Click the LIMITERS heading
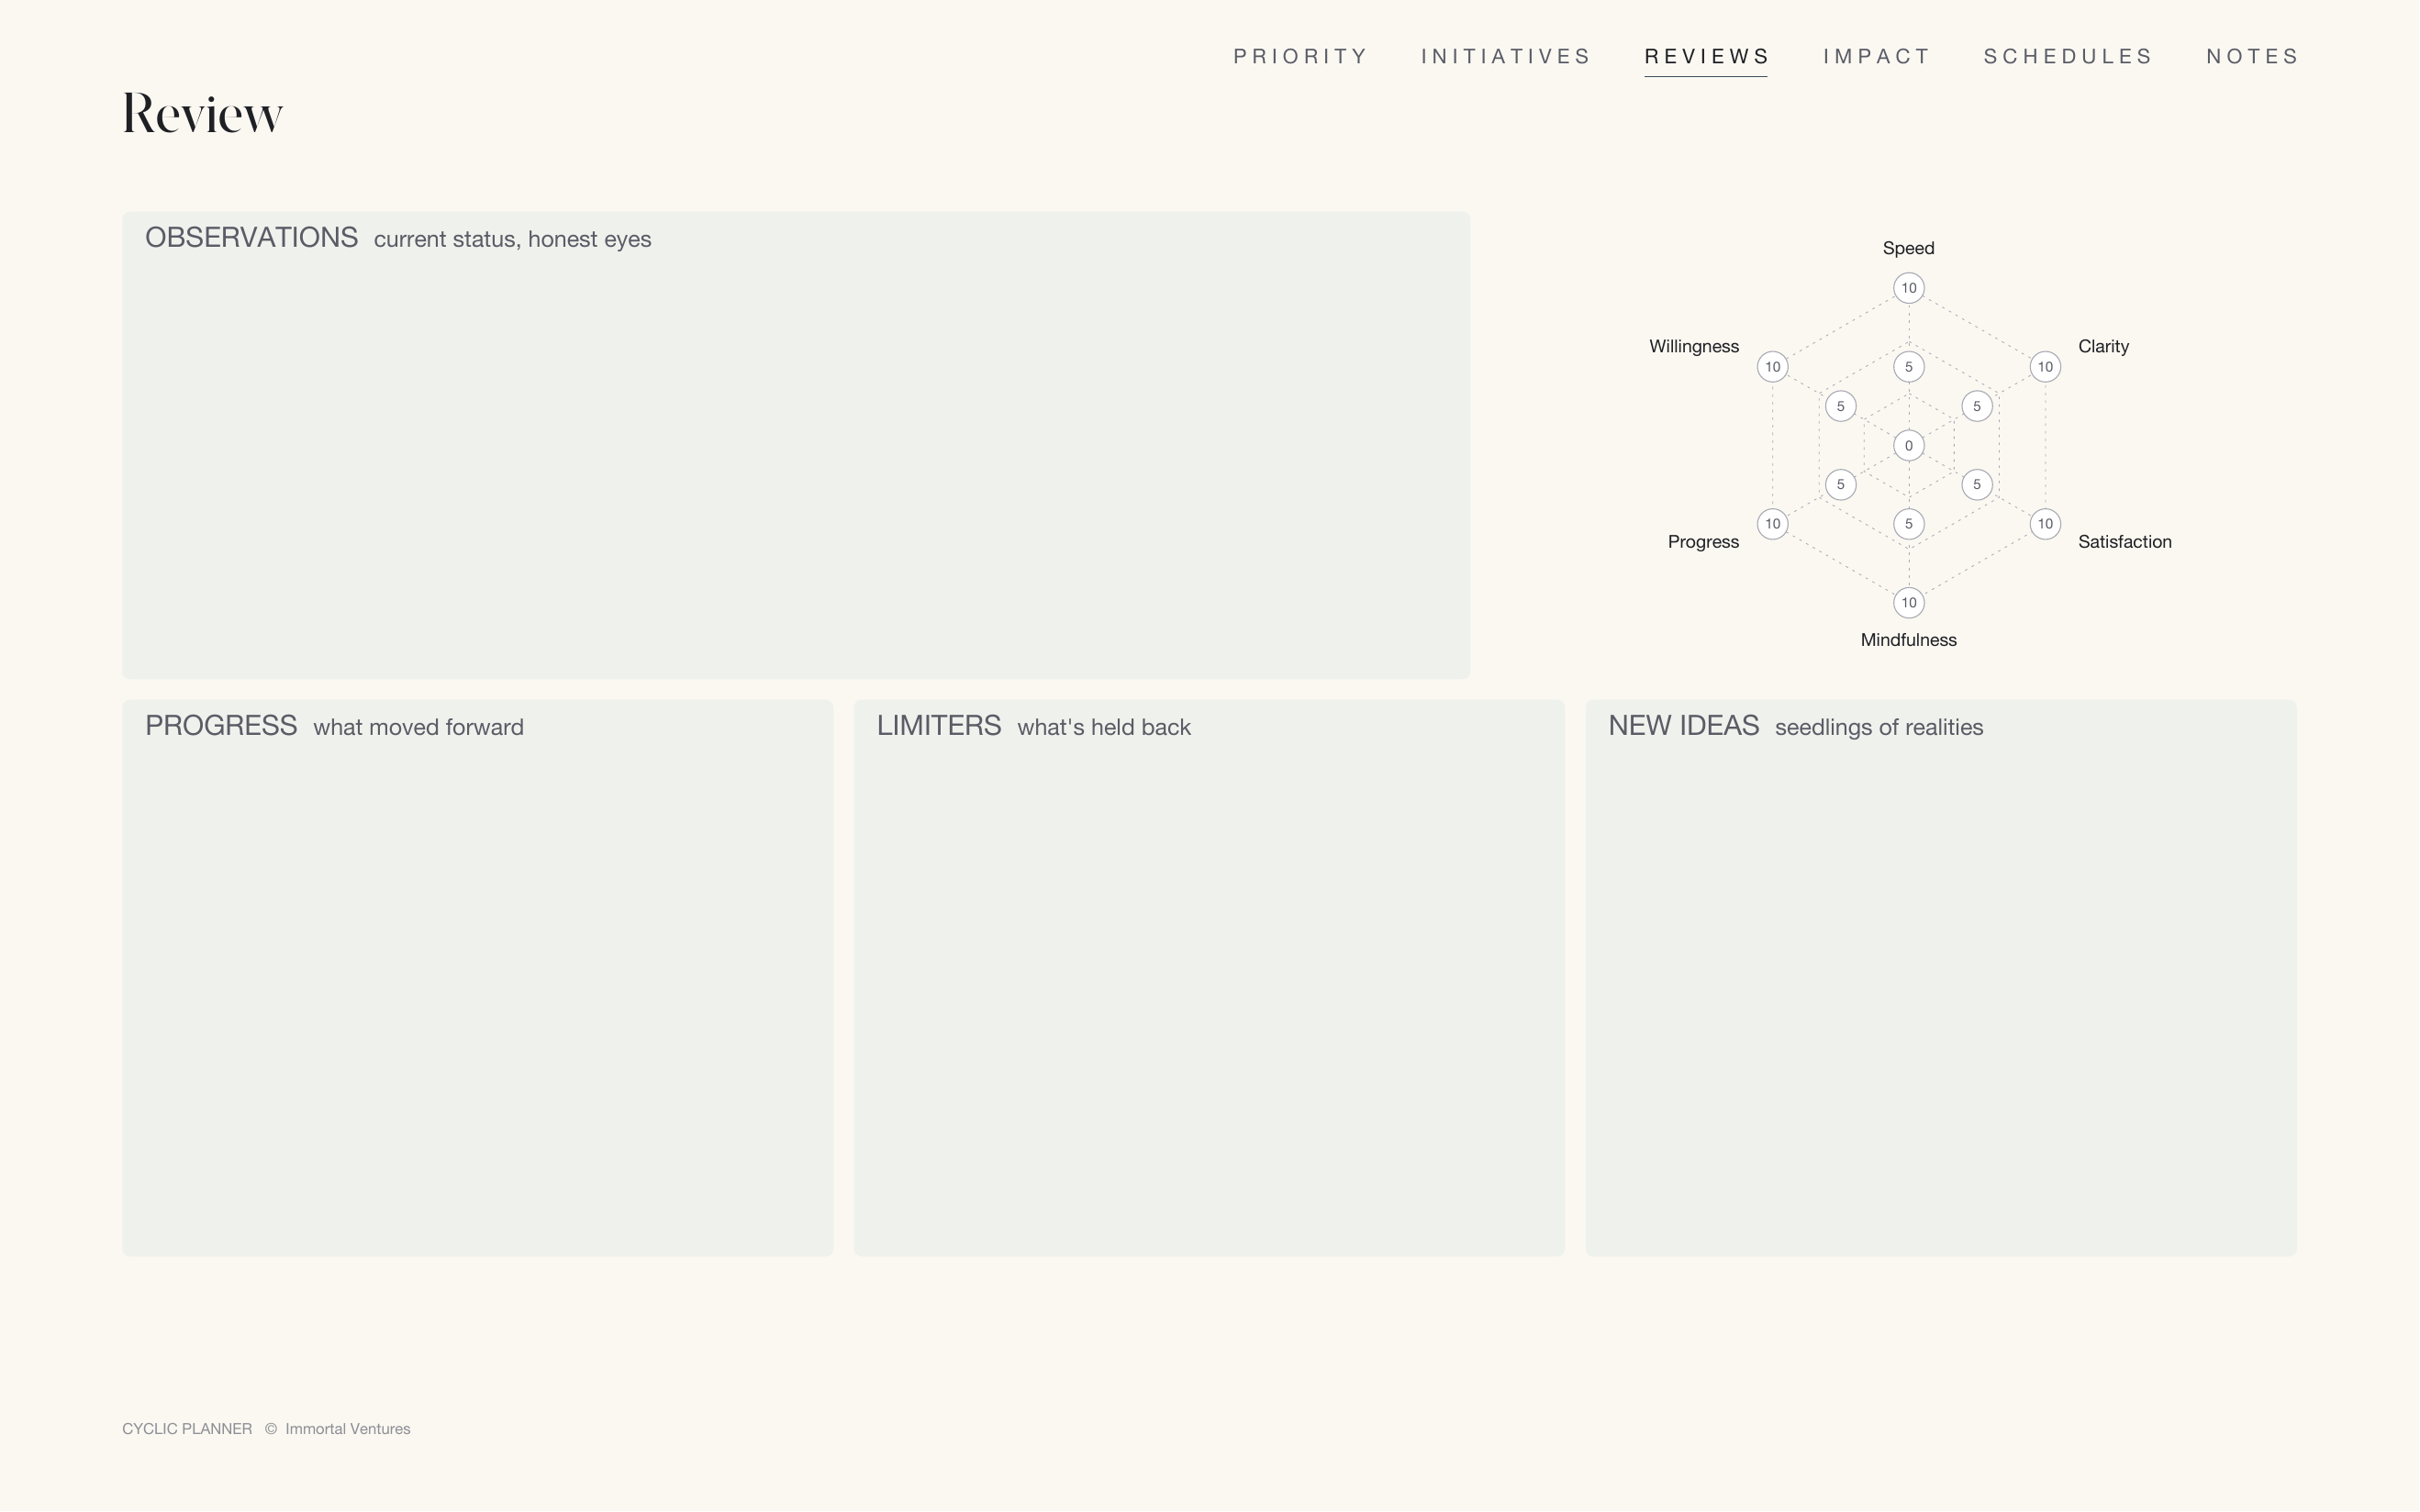The height and width of the screenshot is (1512, 2420). pos(938,726)
